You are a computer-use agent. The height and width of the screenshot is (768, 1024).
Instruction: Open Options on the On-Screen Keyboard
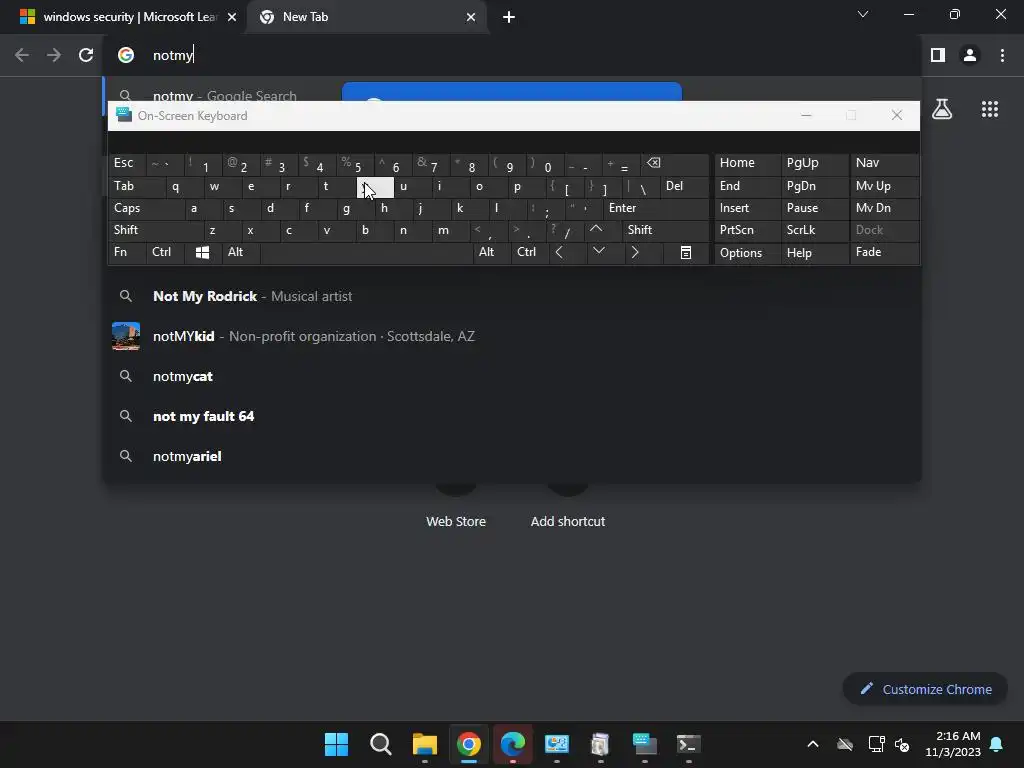[748, 253]
